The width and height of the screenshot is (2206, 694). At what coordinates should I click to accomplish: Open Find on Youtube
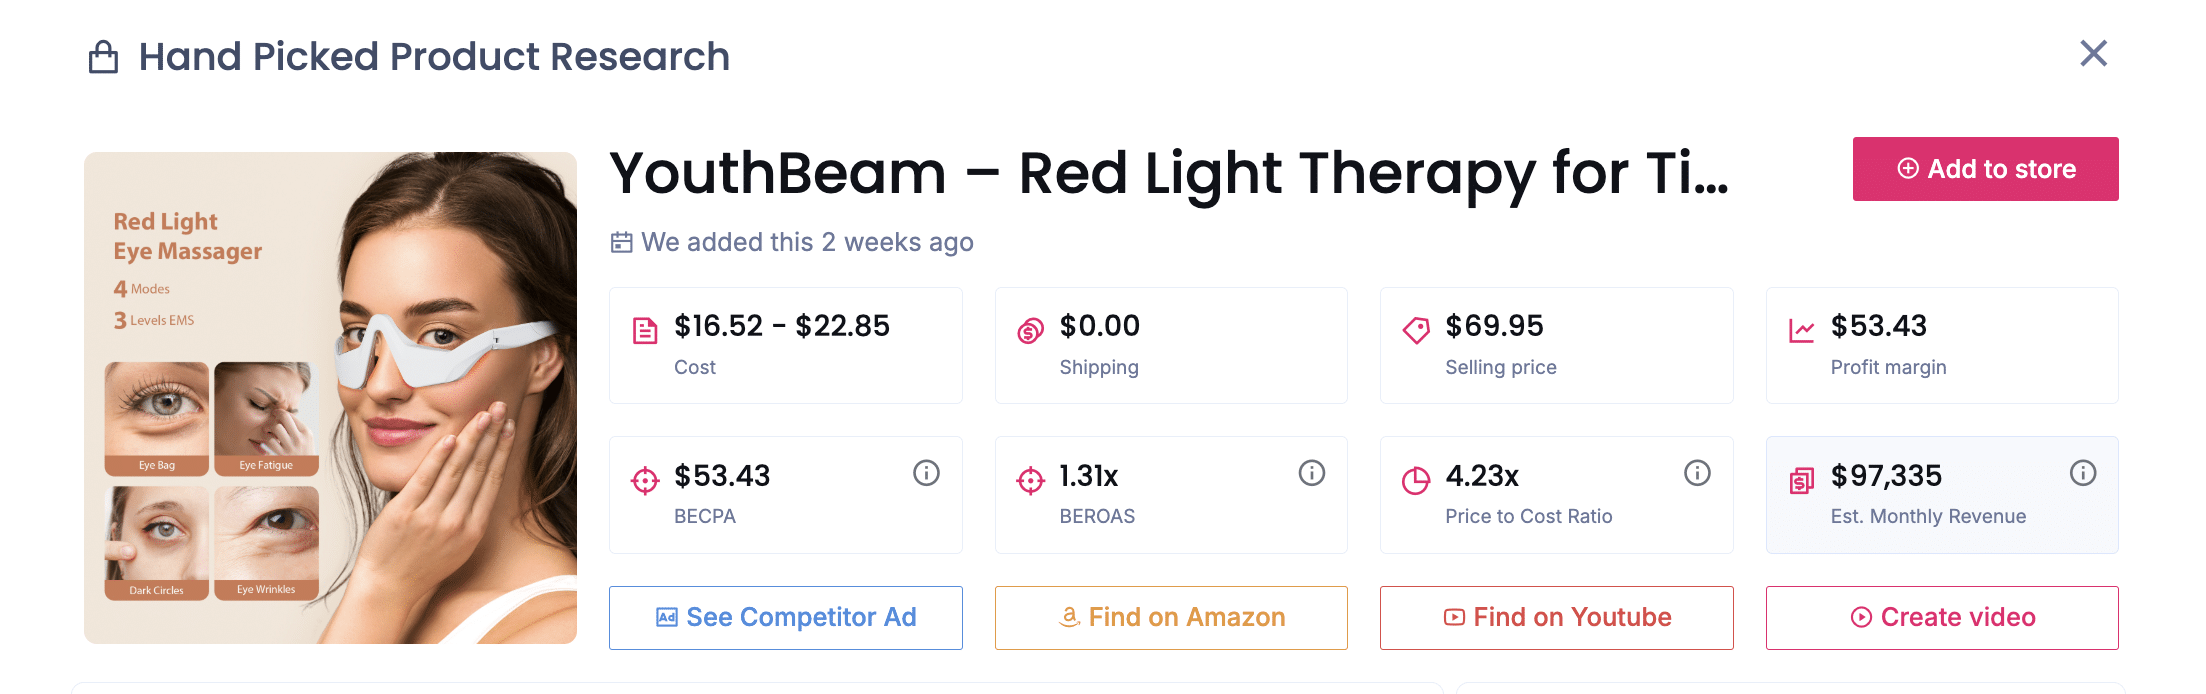[1556, 617]
